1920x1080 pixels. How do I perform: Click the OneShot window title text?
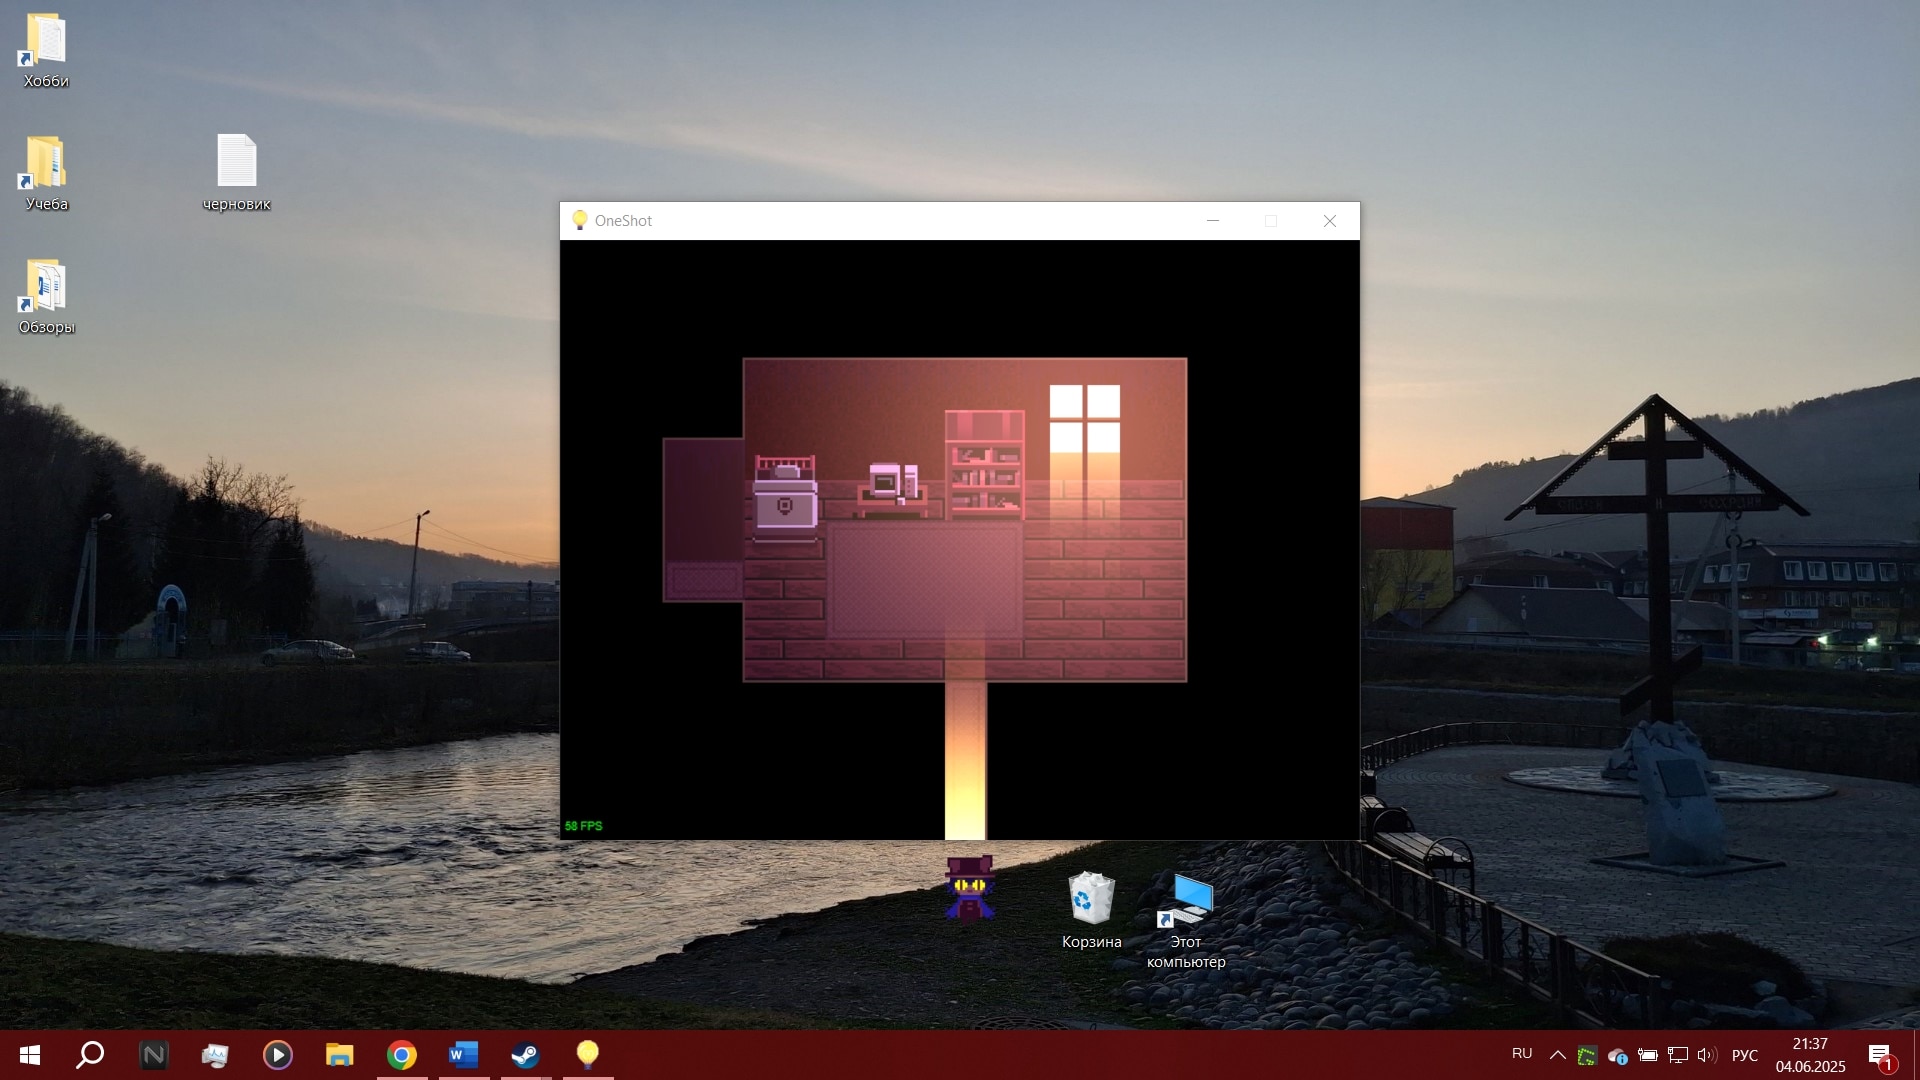pyautogui.click(x=623, y=221)
